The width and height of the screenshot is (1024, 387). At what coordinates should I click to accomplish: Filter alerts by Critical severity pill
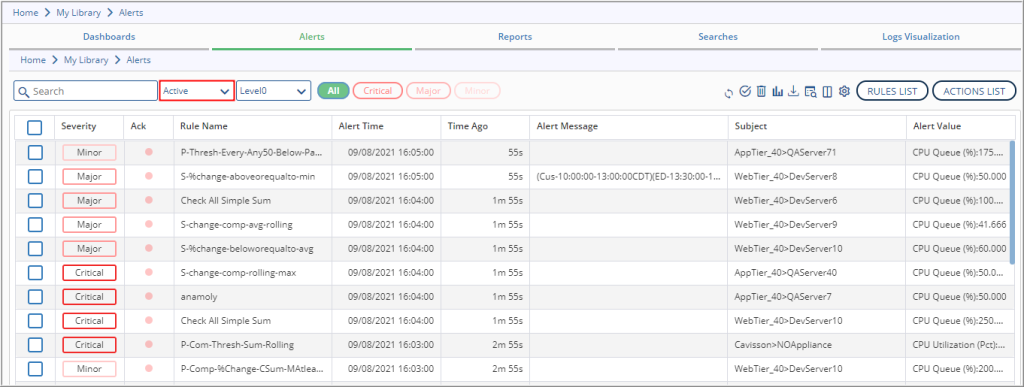tap(377, 91)
